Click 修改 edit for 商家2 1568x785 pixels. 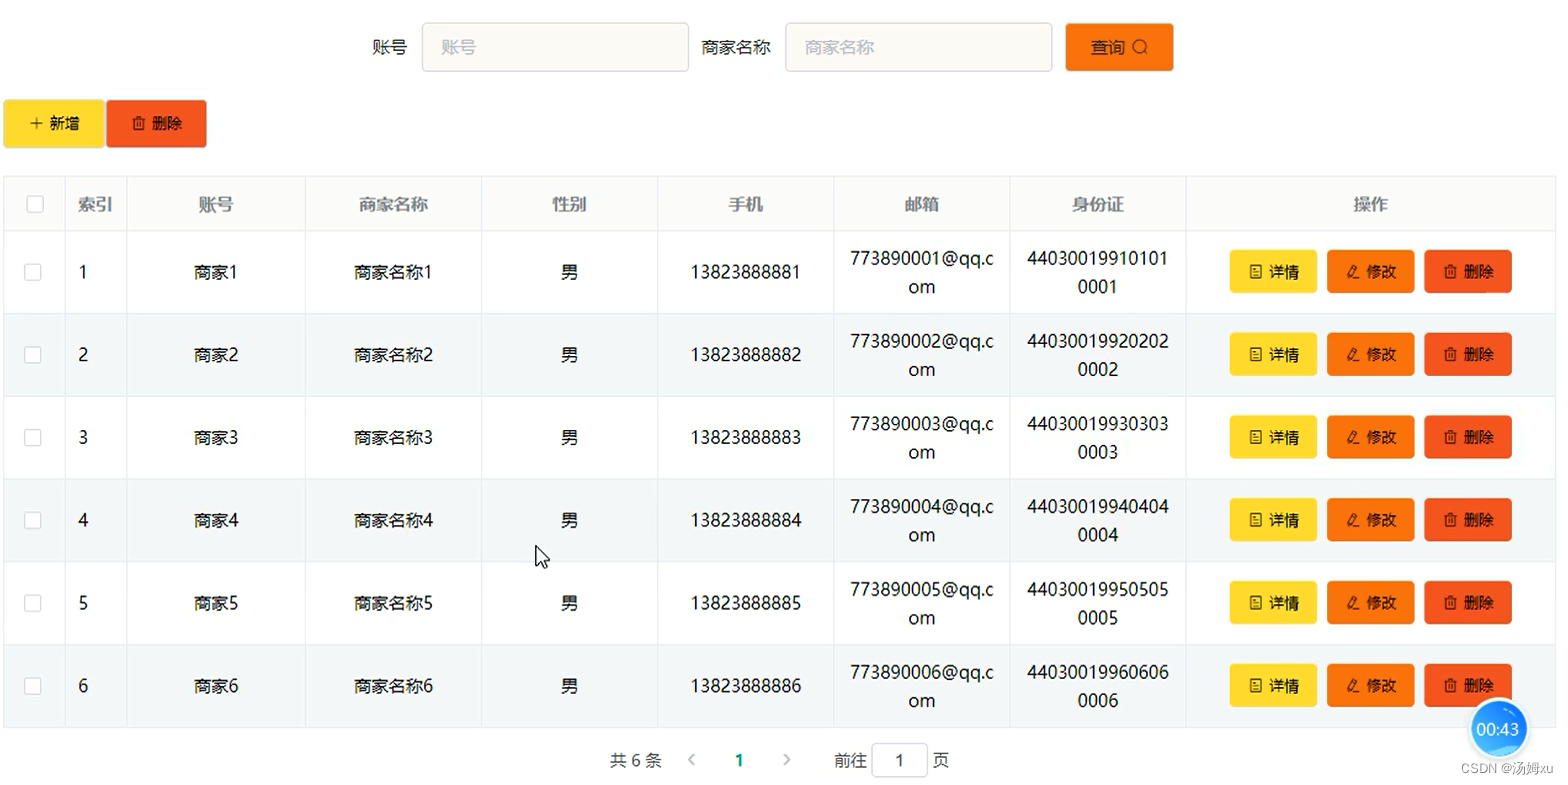[1370, 354]
